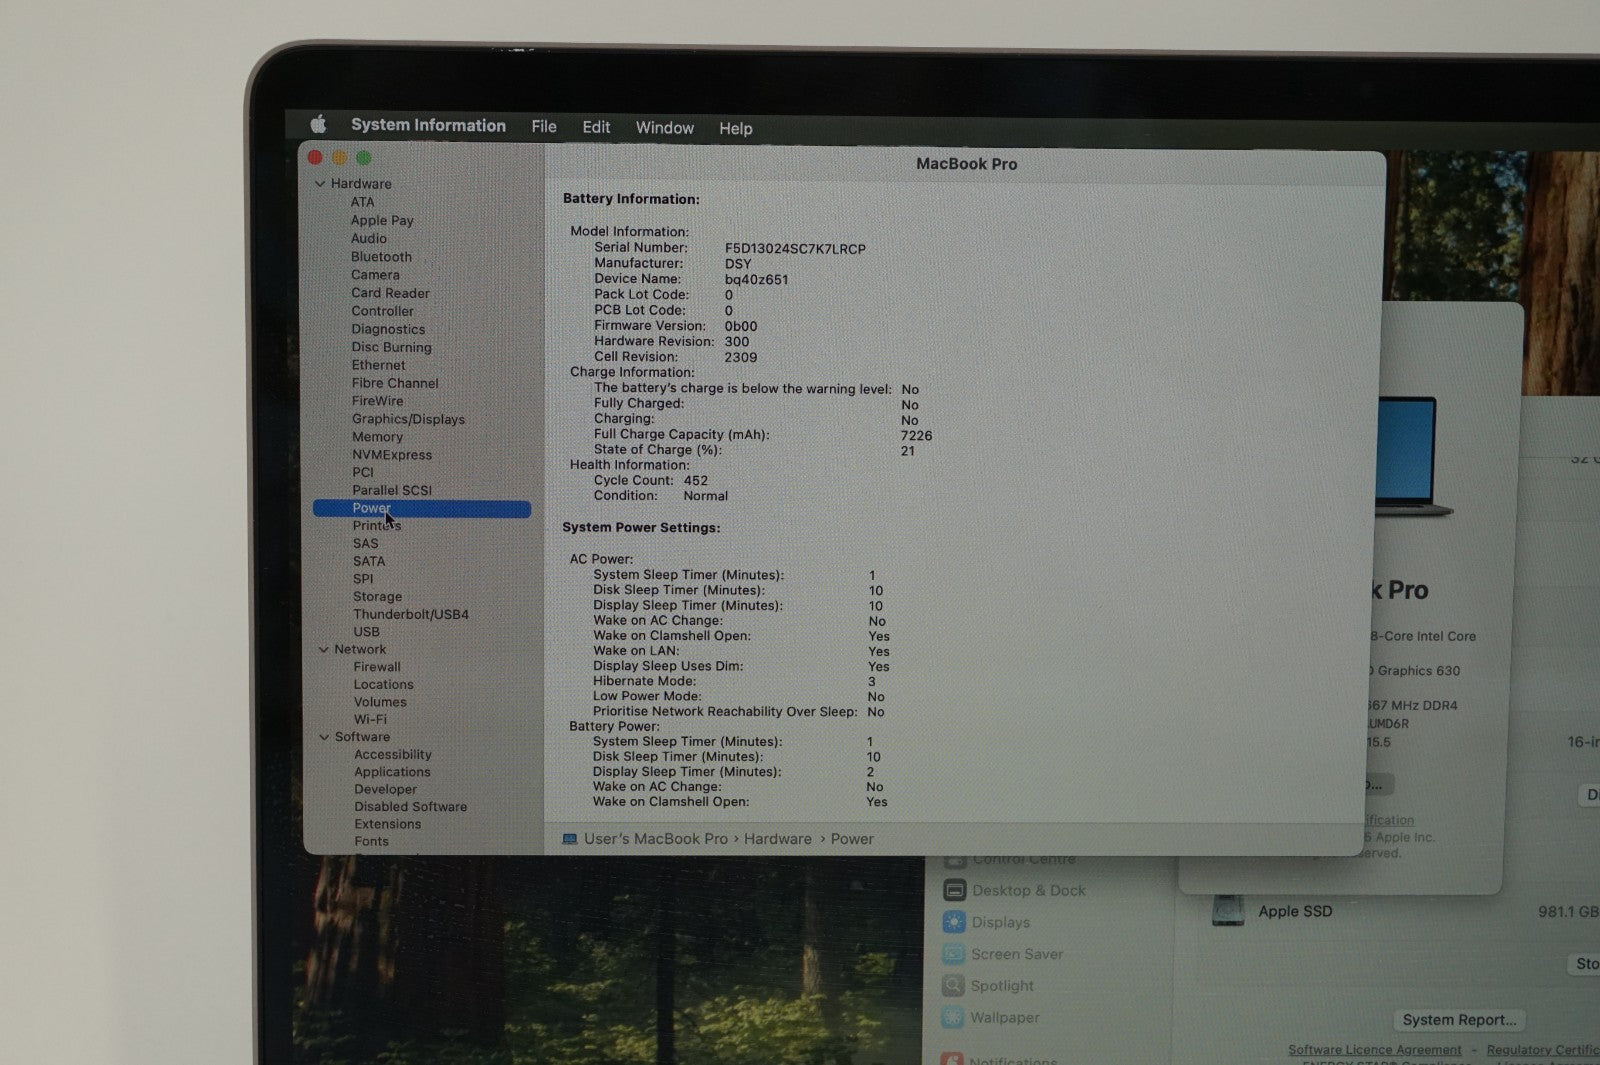Collapse the Network section chevron
This screenshot has width=1600, height=1065.
323,650
